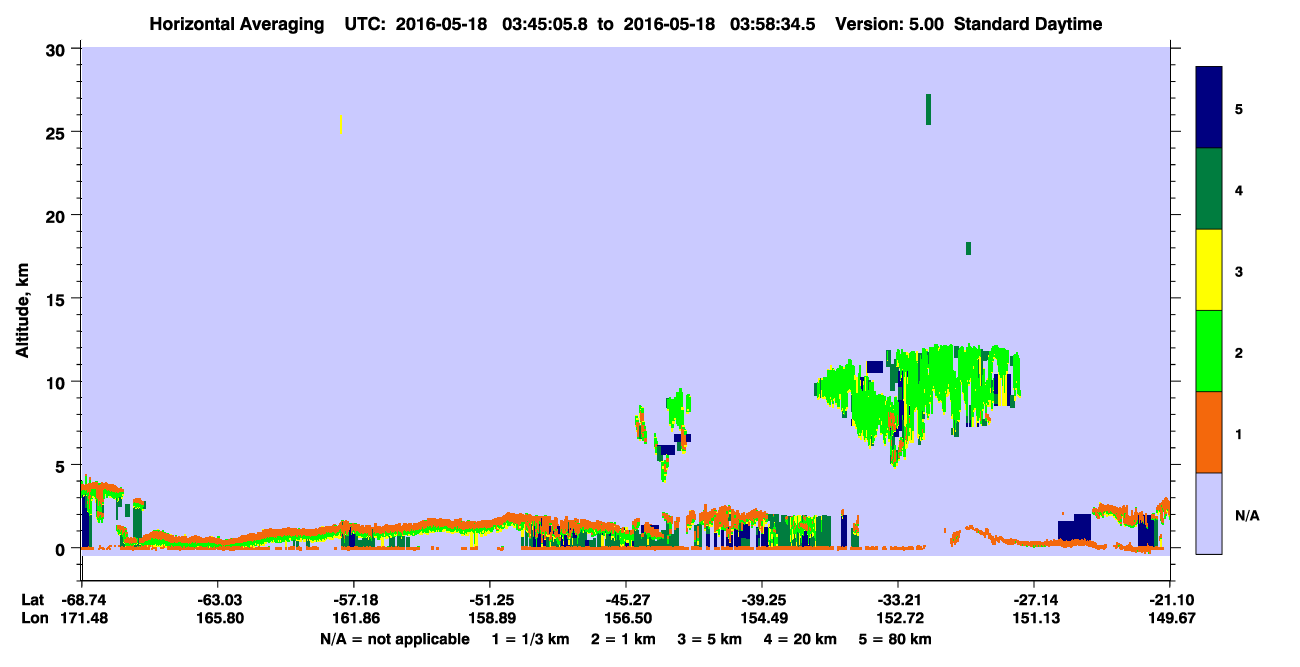Image resolution: width=1300 pixels, height=667 pixels.
Task: Click the 'Version: 5.00' label
Action: tap(888, 24)
